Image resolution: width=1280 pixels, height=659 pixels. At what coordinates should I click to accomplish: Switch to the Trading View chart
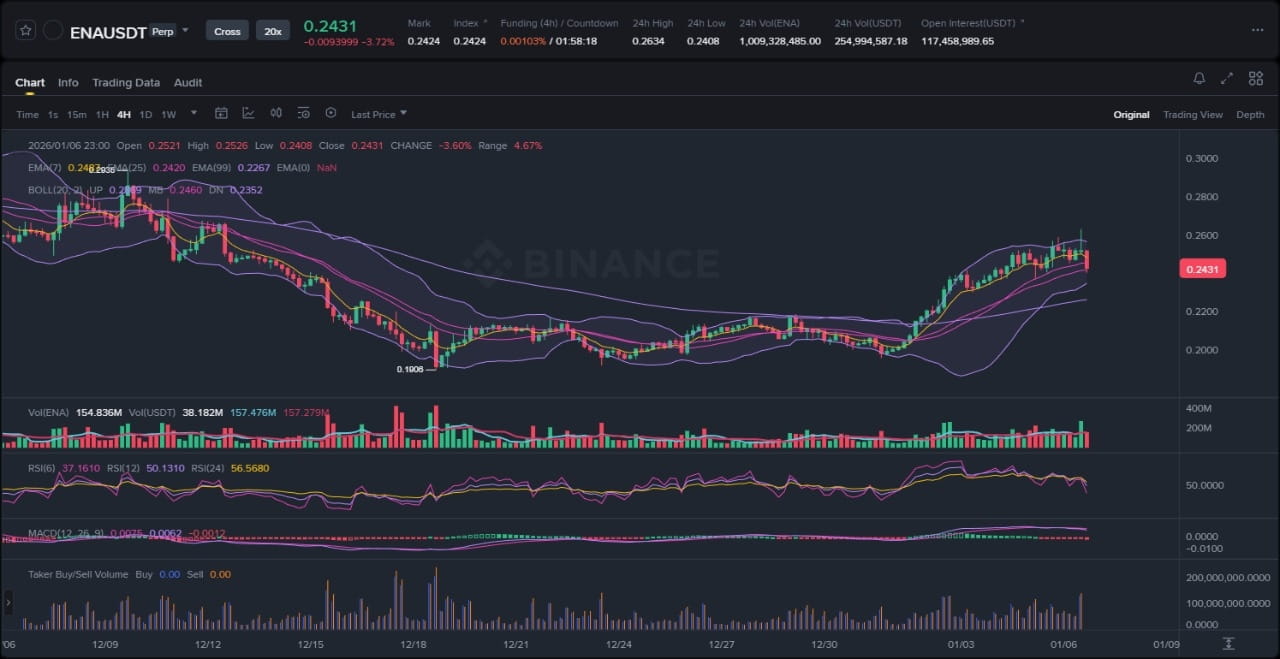pyautogui.click(x=1193, y=115)
